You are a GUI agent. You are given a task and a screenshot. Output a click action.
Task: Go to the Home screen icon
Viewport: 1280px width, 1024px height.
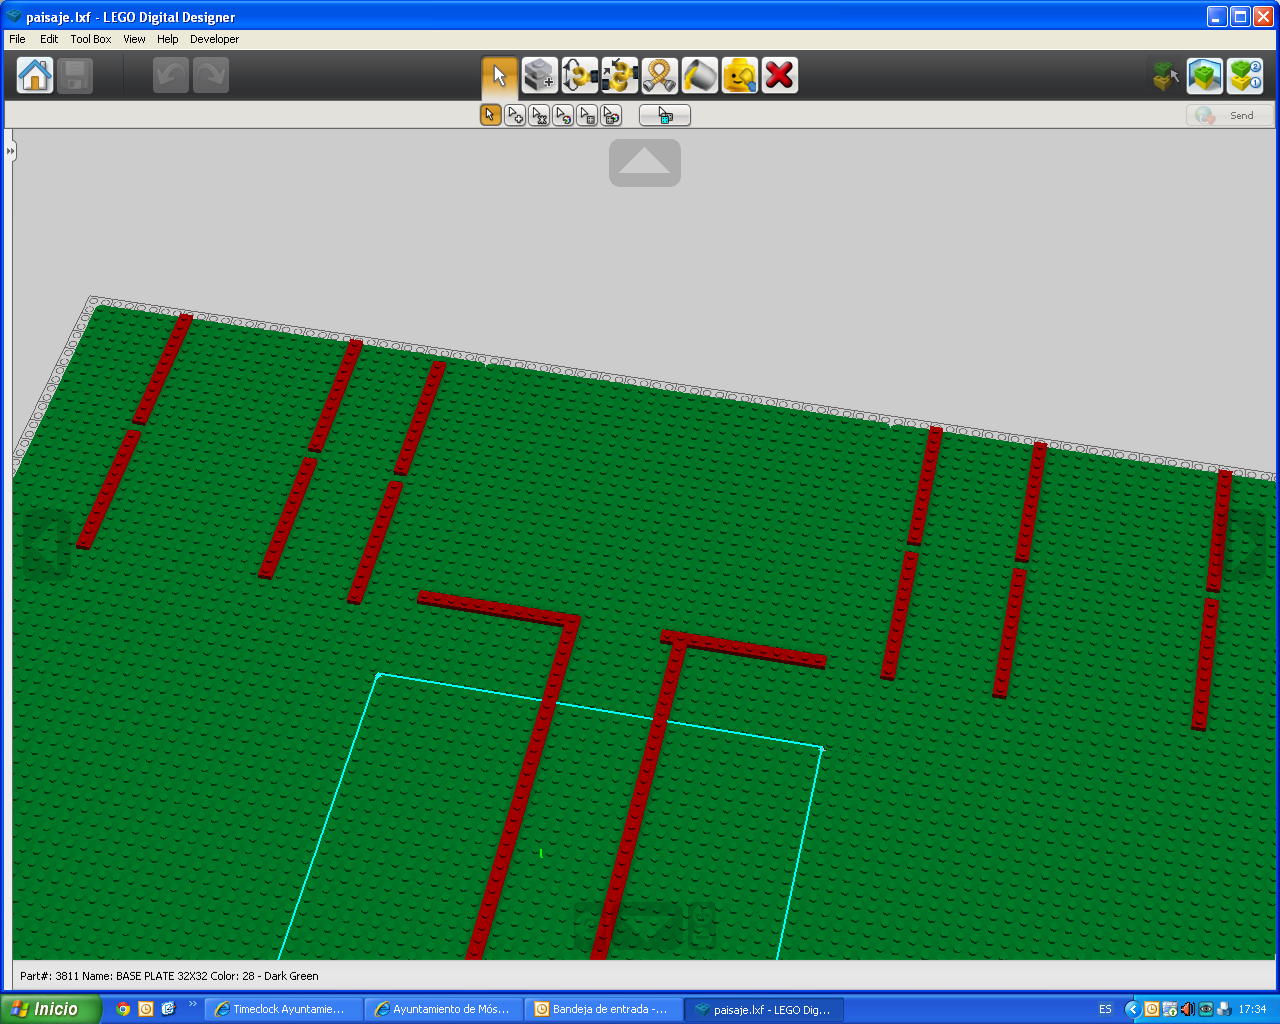coord(35,75)
